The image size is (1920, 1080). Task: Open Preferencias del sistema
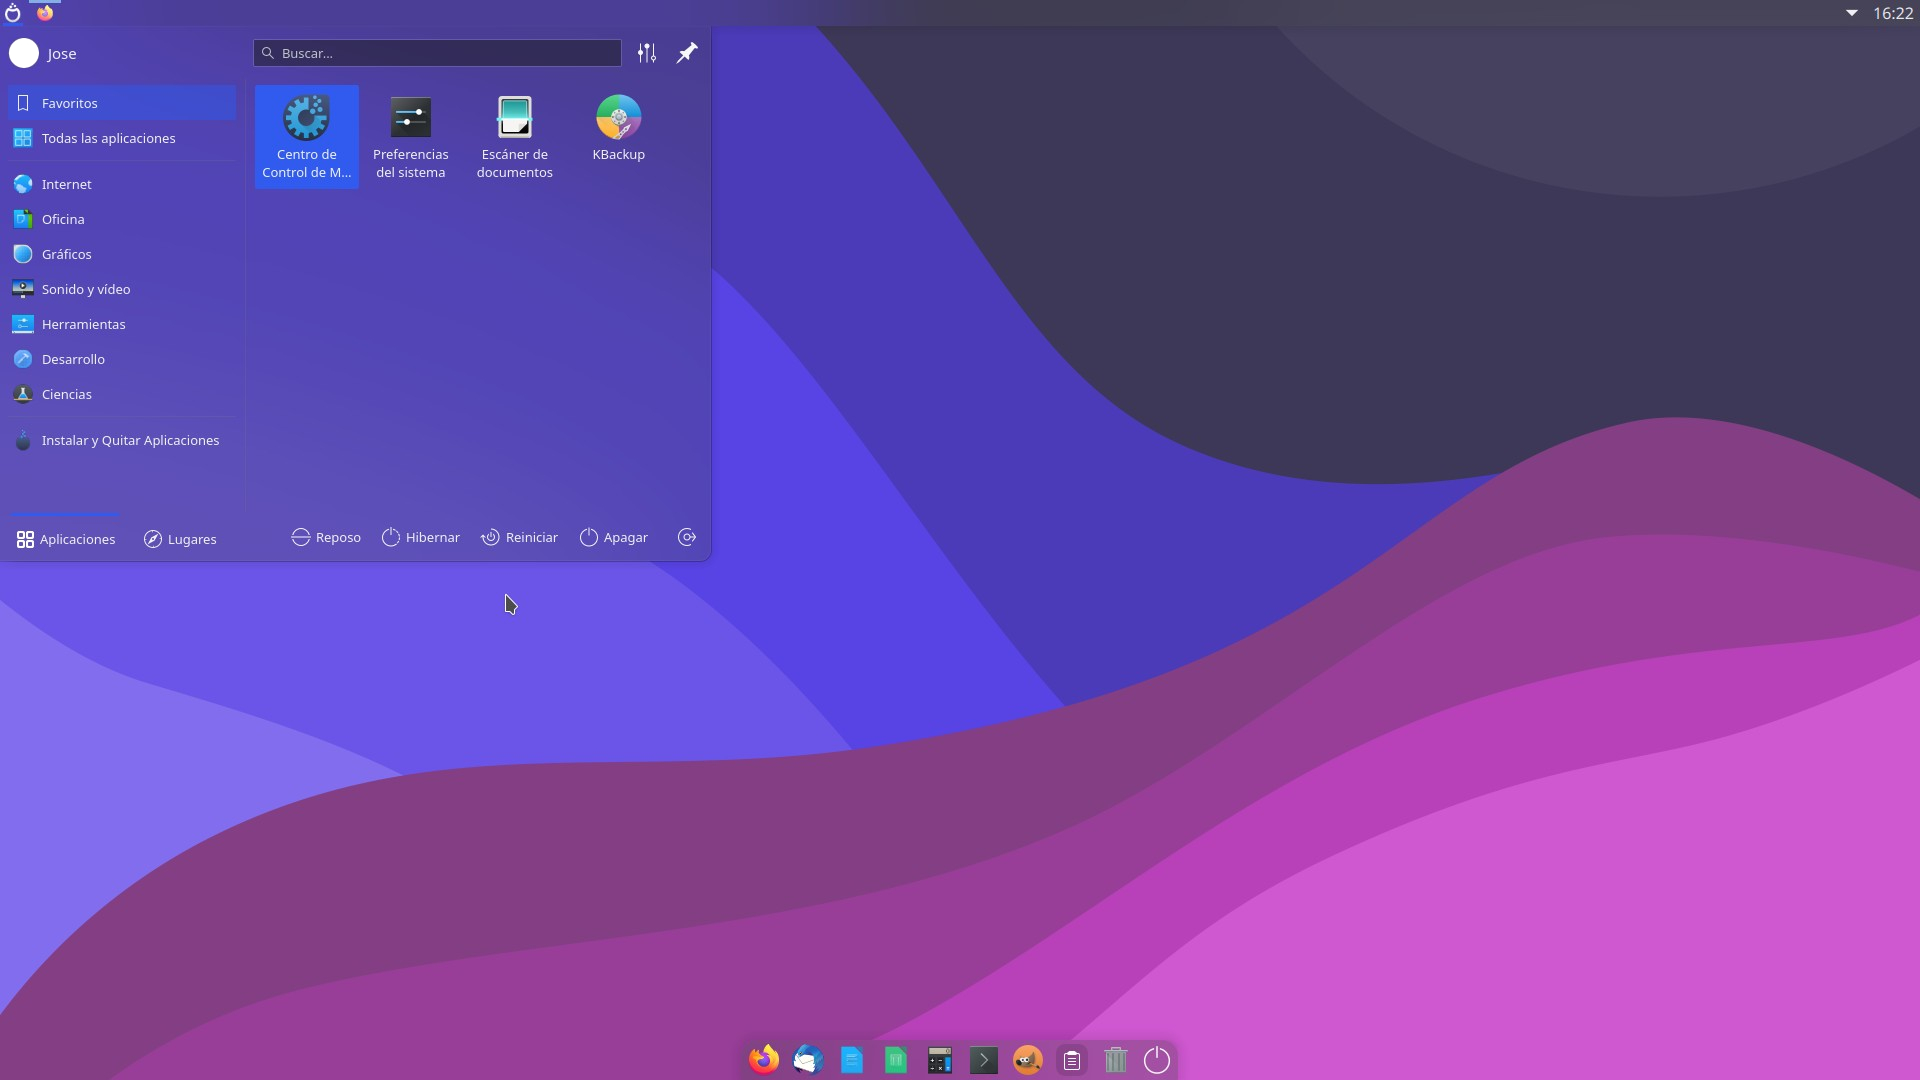coord(410,130)
